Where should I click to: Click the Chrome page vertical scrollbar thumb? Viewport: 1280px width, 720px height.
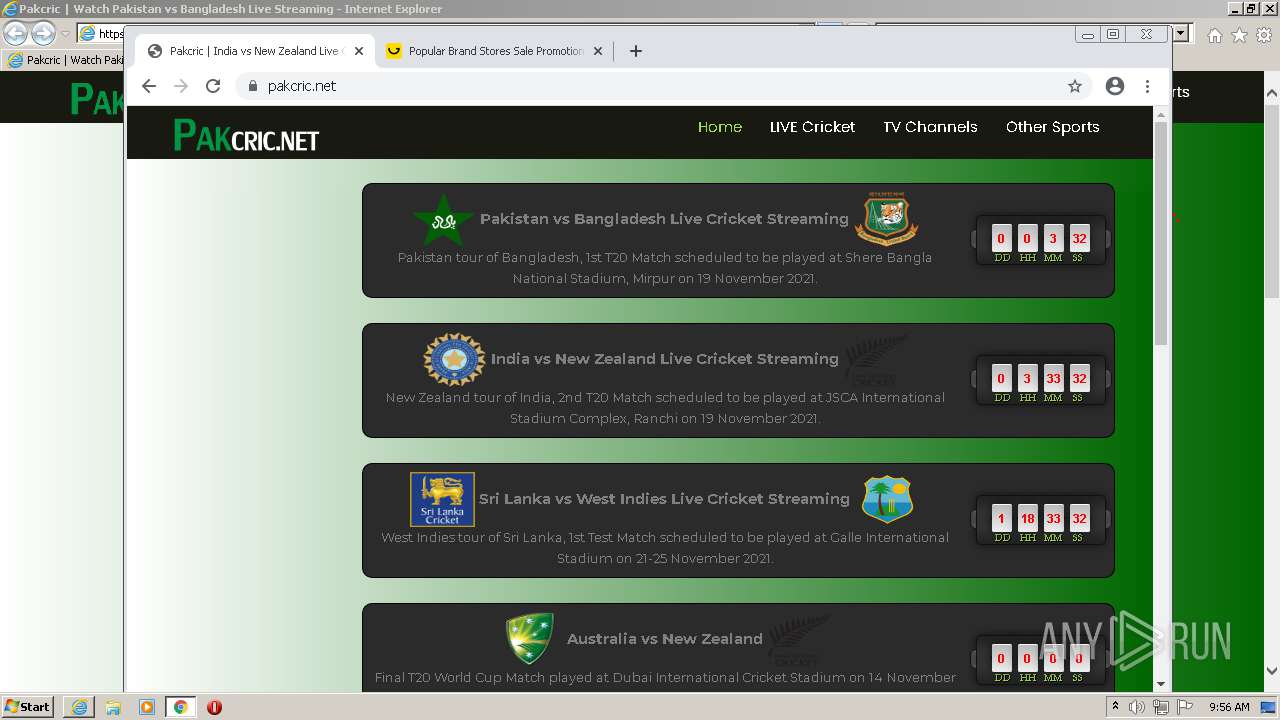[x=1161, y=233]
